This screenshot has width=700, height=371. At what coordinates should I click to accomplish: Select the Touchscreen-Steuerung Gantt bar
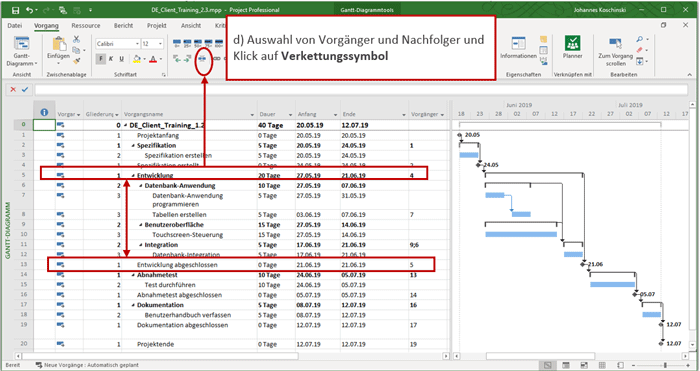tap(521, 234)
